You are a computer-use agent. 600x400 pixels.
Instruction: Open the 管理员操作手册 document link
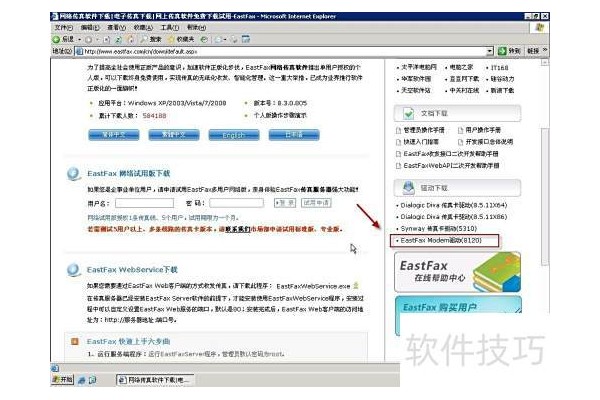point(424,130)
